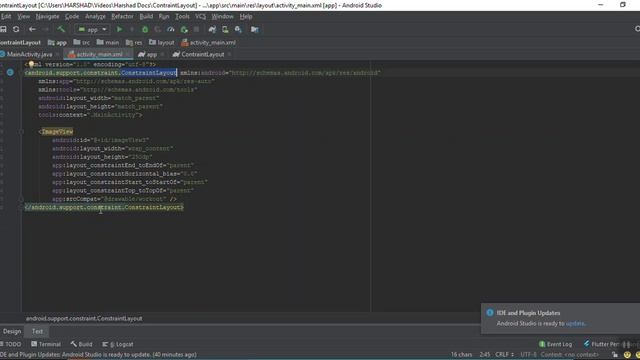The width and height of the screenshot is (640, 360).
Task: Open the Help menu
Action: pos(246,17)
